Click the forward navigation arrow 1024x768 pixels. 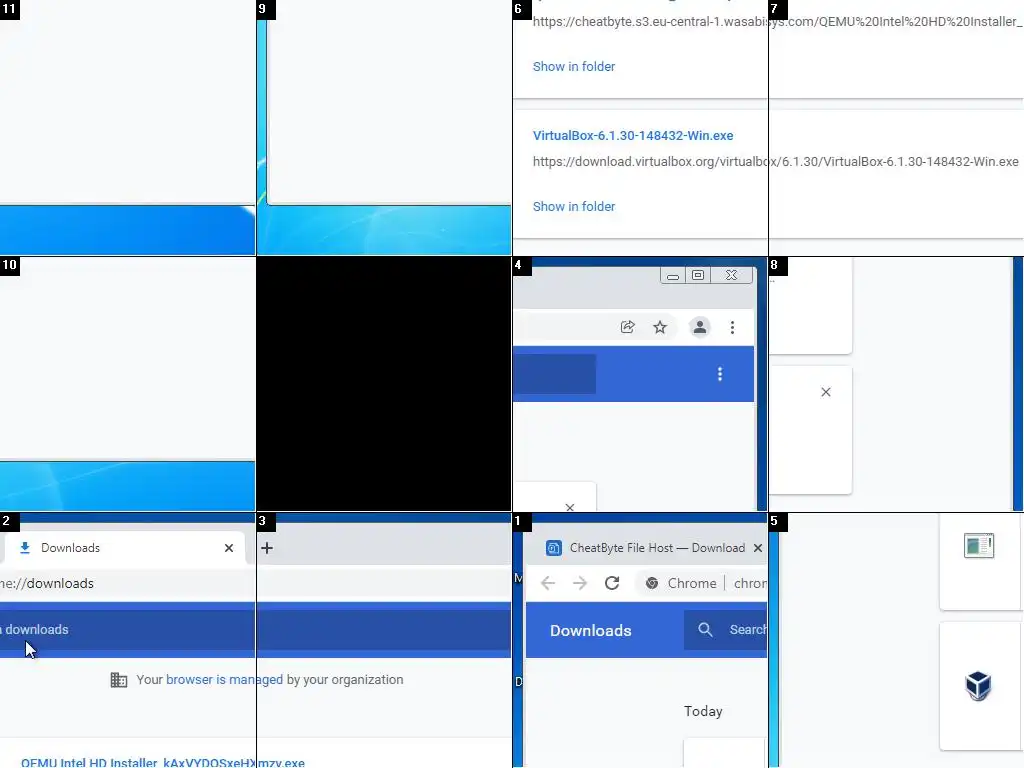click(580, 583)
